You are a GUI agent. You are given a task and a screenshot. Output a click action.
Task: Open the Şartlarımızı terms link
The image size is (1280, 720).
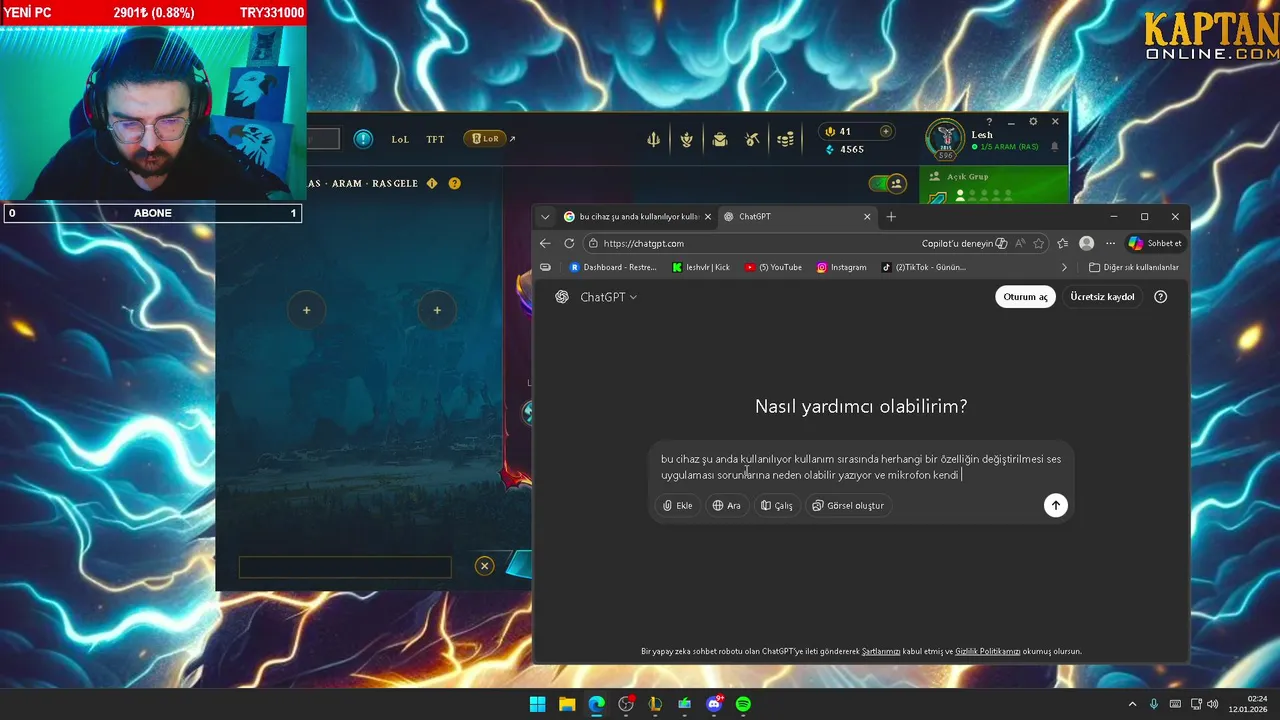(x=881, y=651)
